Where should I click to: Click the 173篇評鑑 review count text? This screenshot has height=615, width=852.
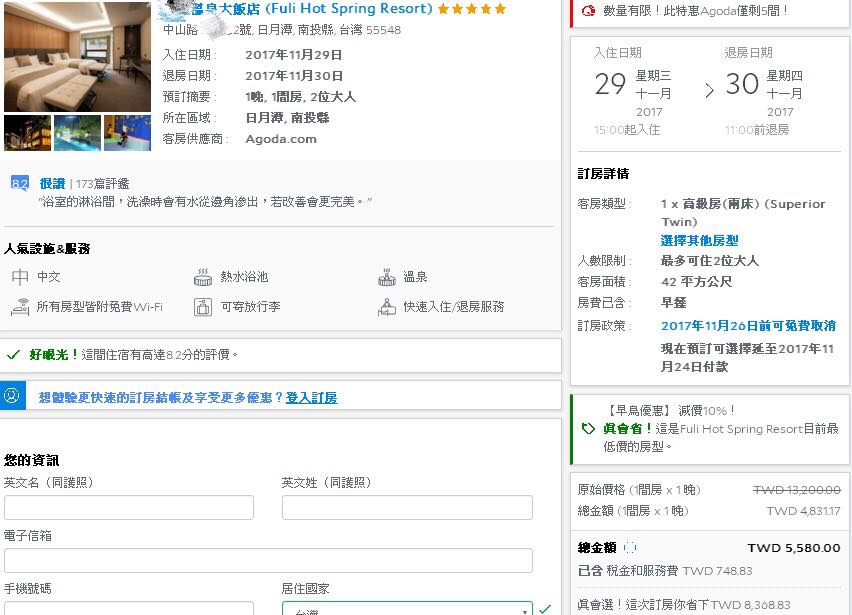(103, 184)
